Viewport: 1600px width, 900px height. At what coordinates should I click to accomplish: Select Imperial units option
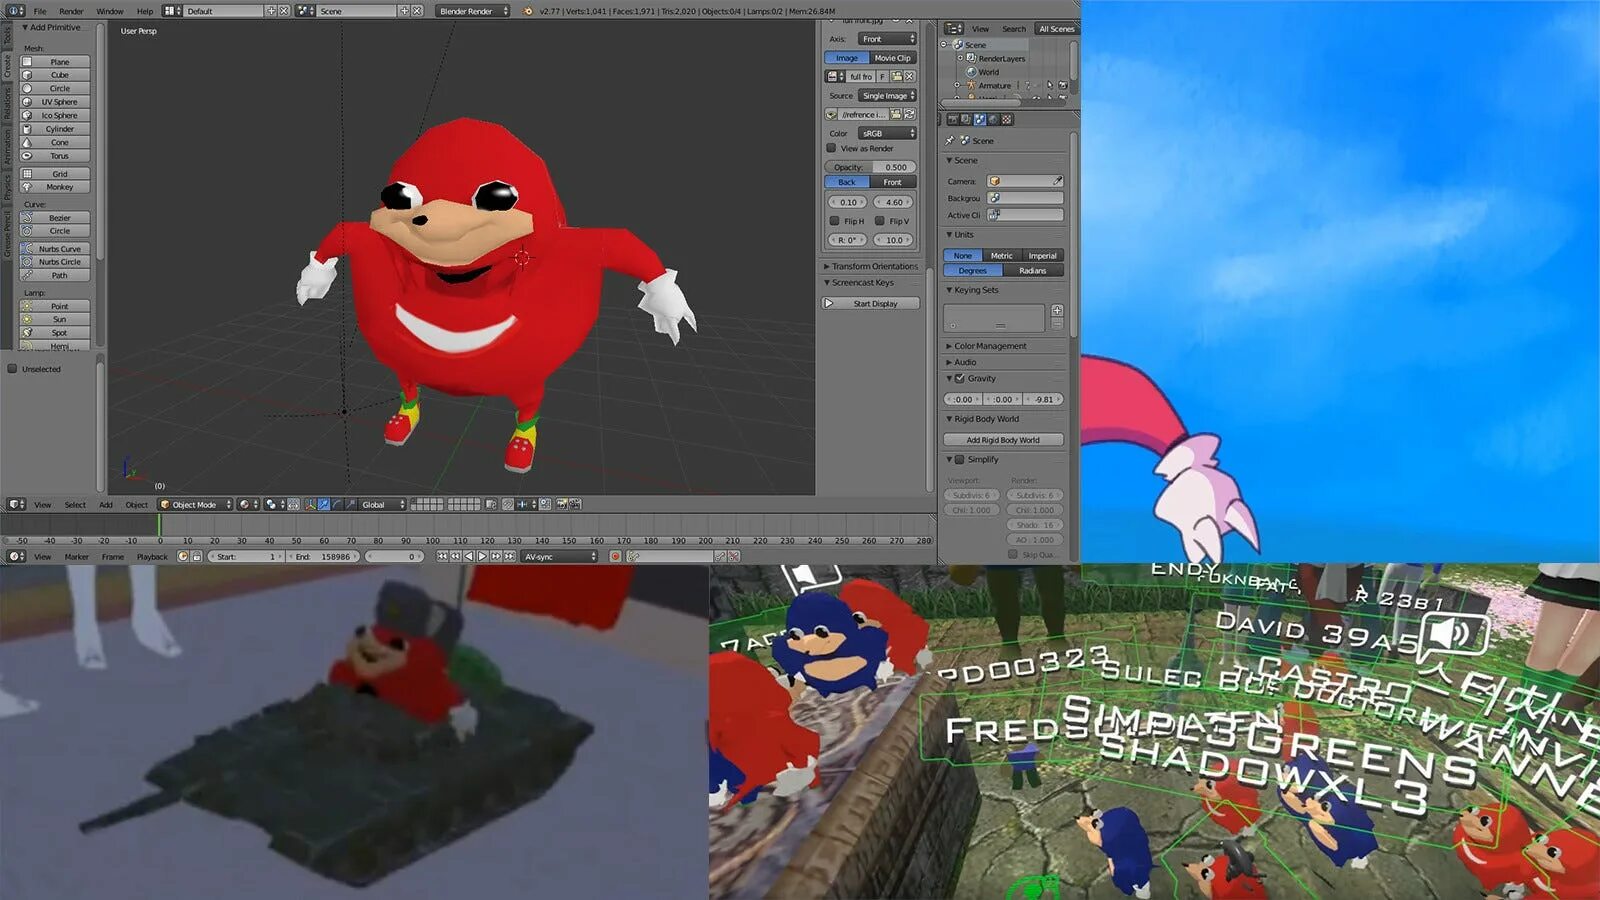pos(1042,256)
